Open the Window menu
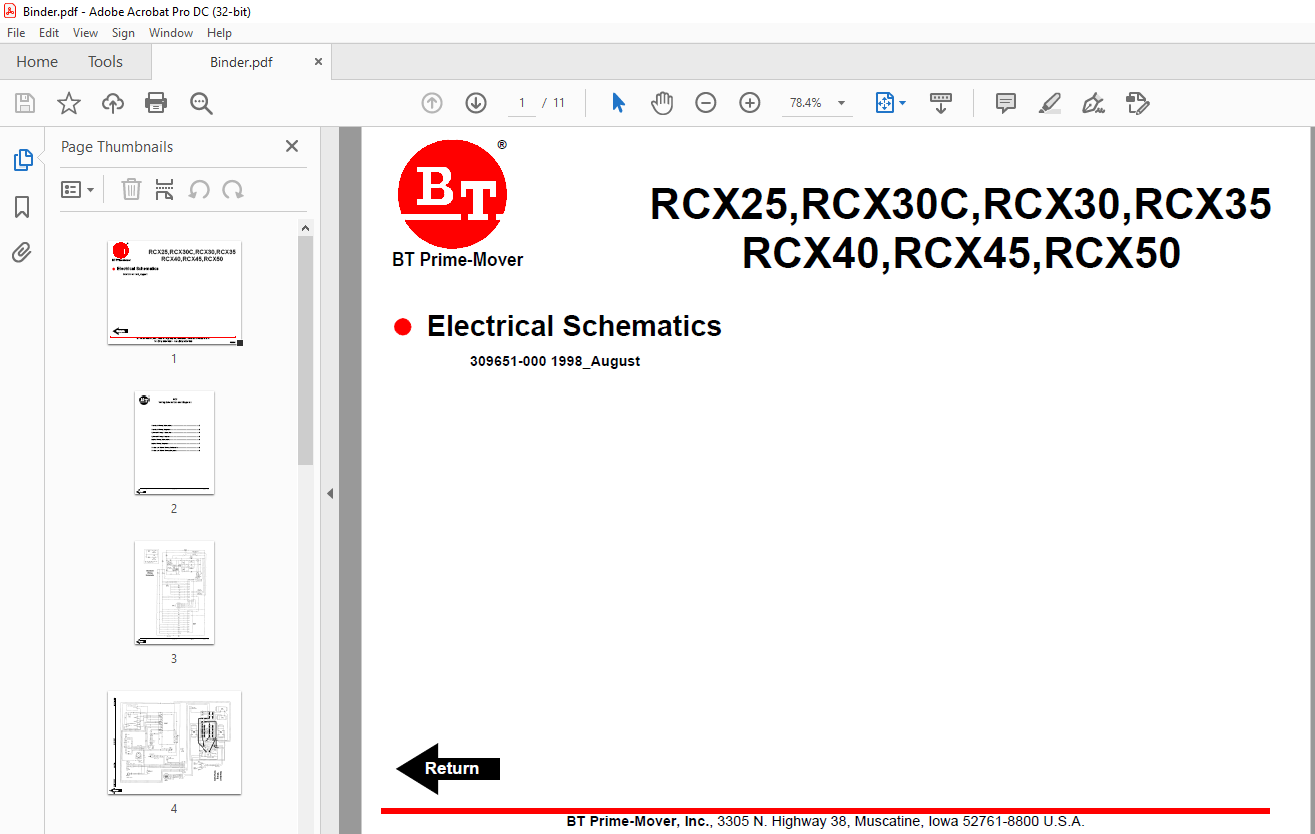The image size is (1315, 834). click(171, 33)
